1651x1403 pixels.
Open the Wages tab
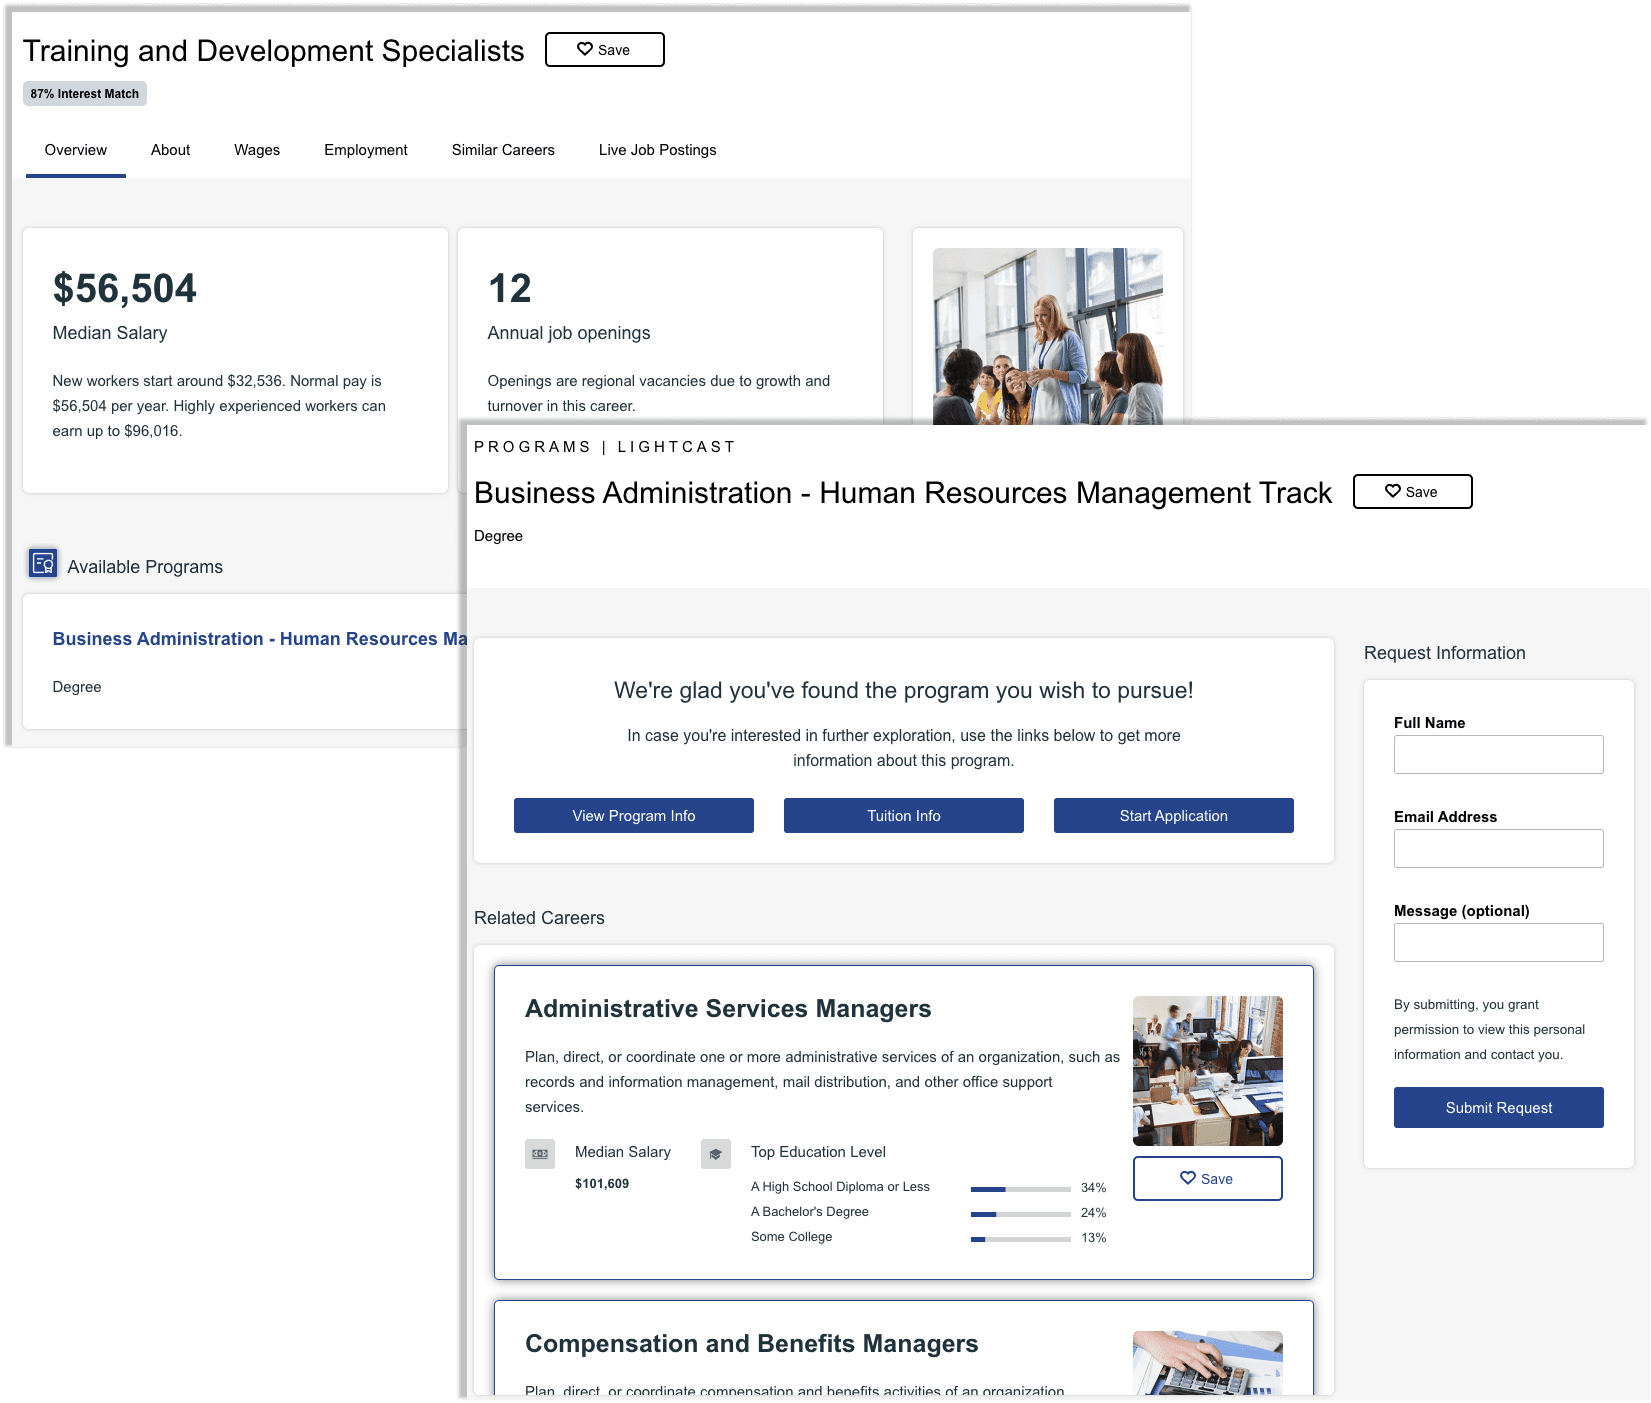coord(257,150)
